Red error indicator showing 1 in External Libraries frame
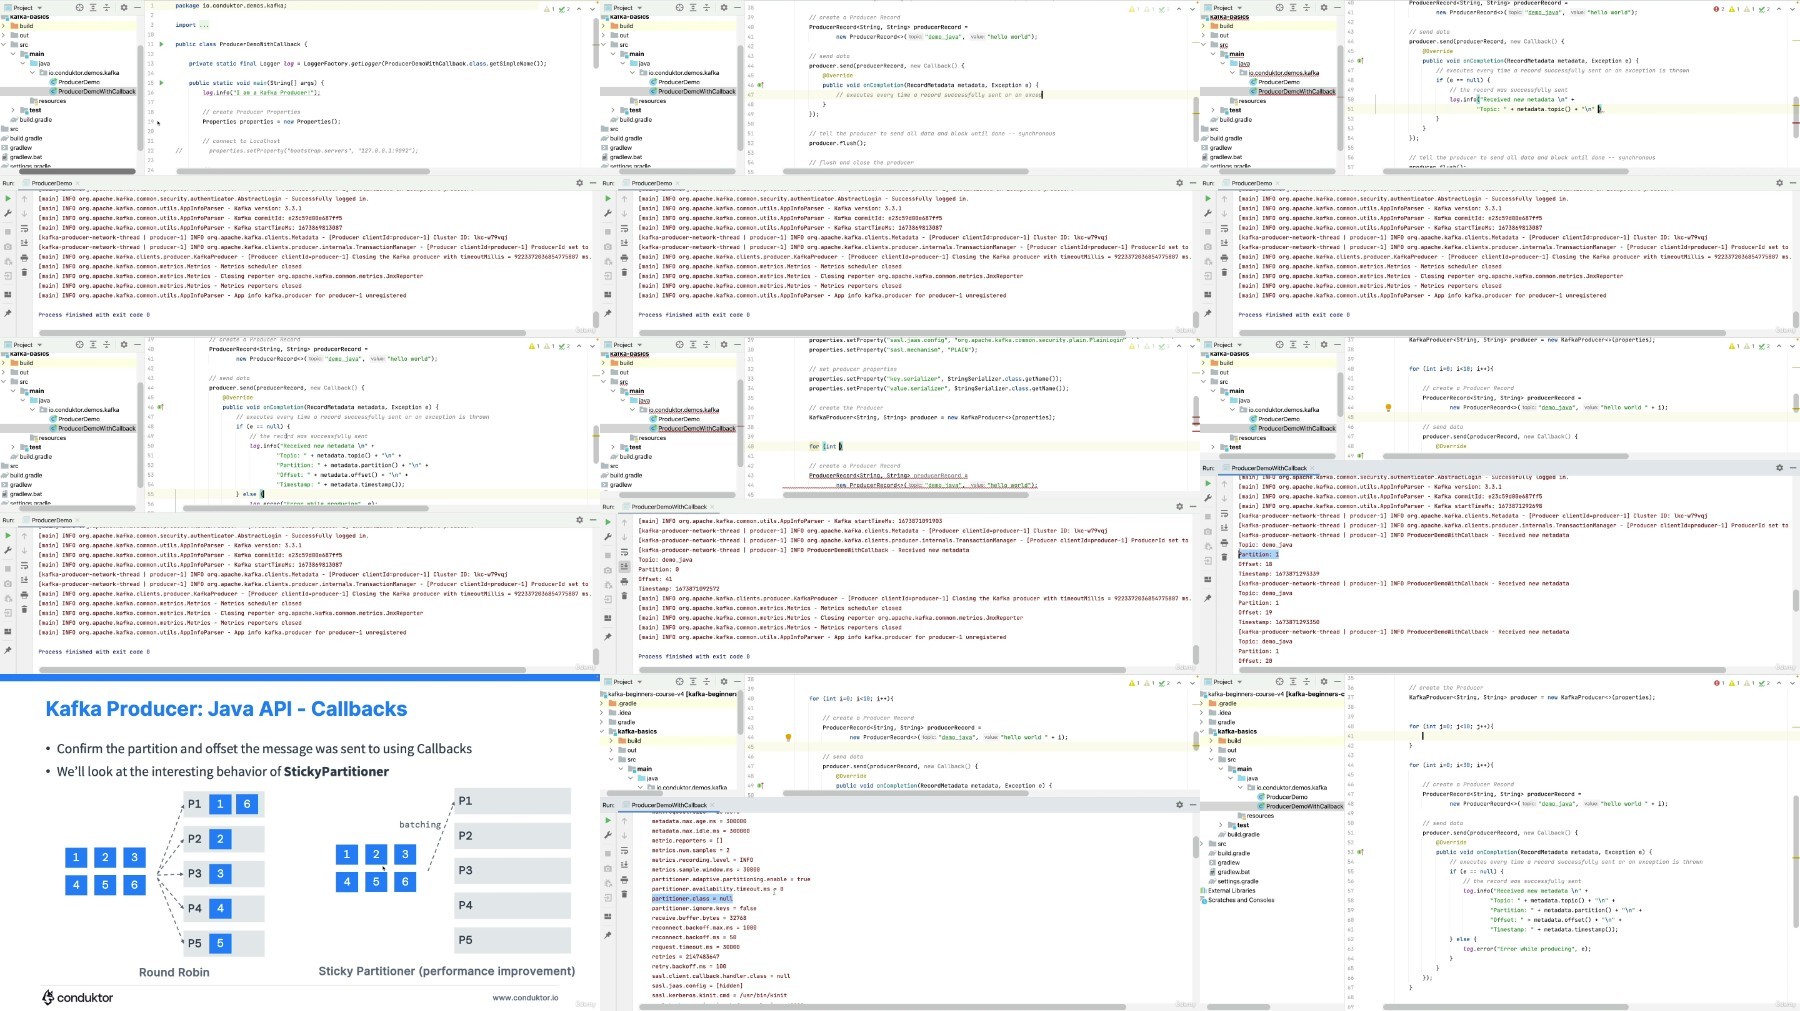The image size is (1800, 1011). click(1720, 683)
